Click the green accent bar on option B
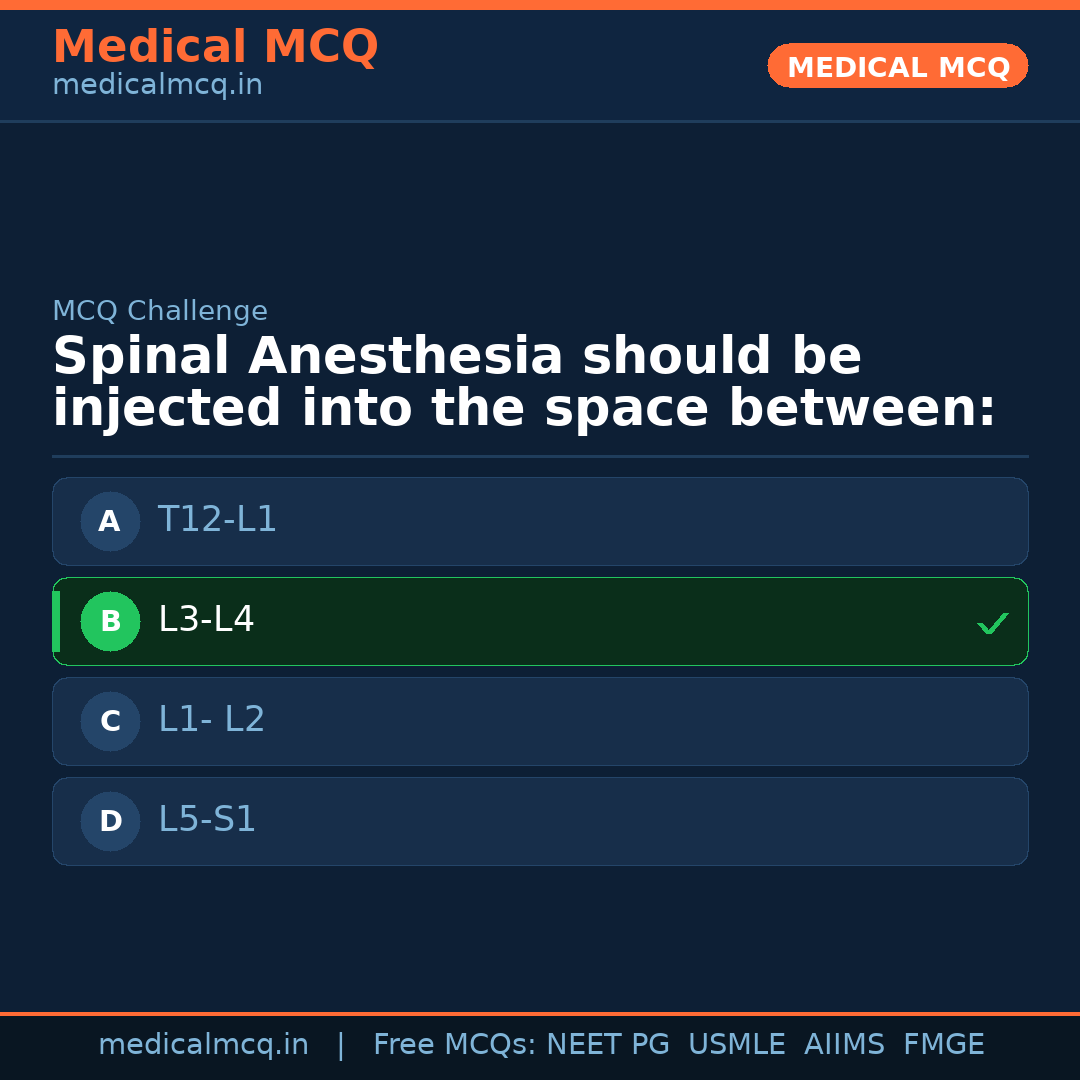 (56, 621)
